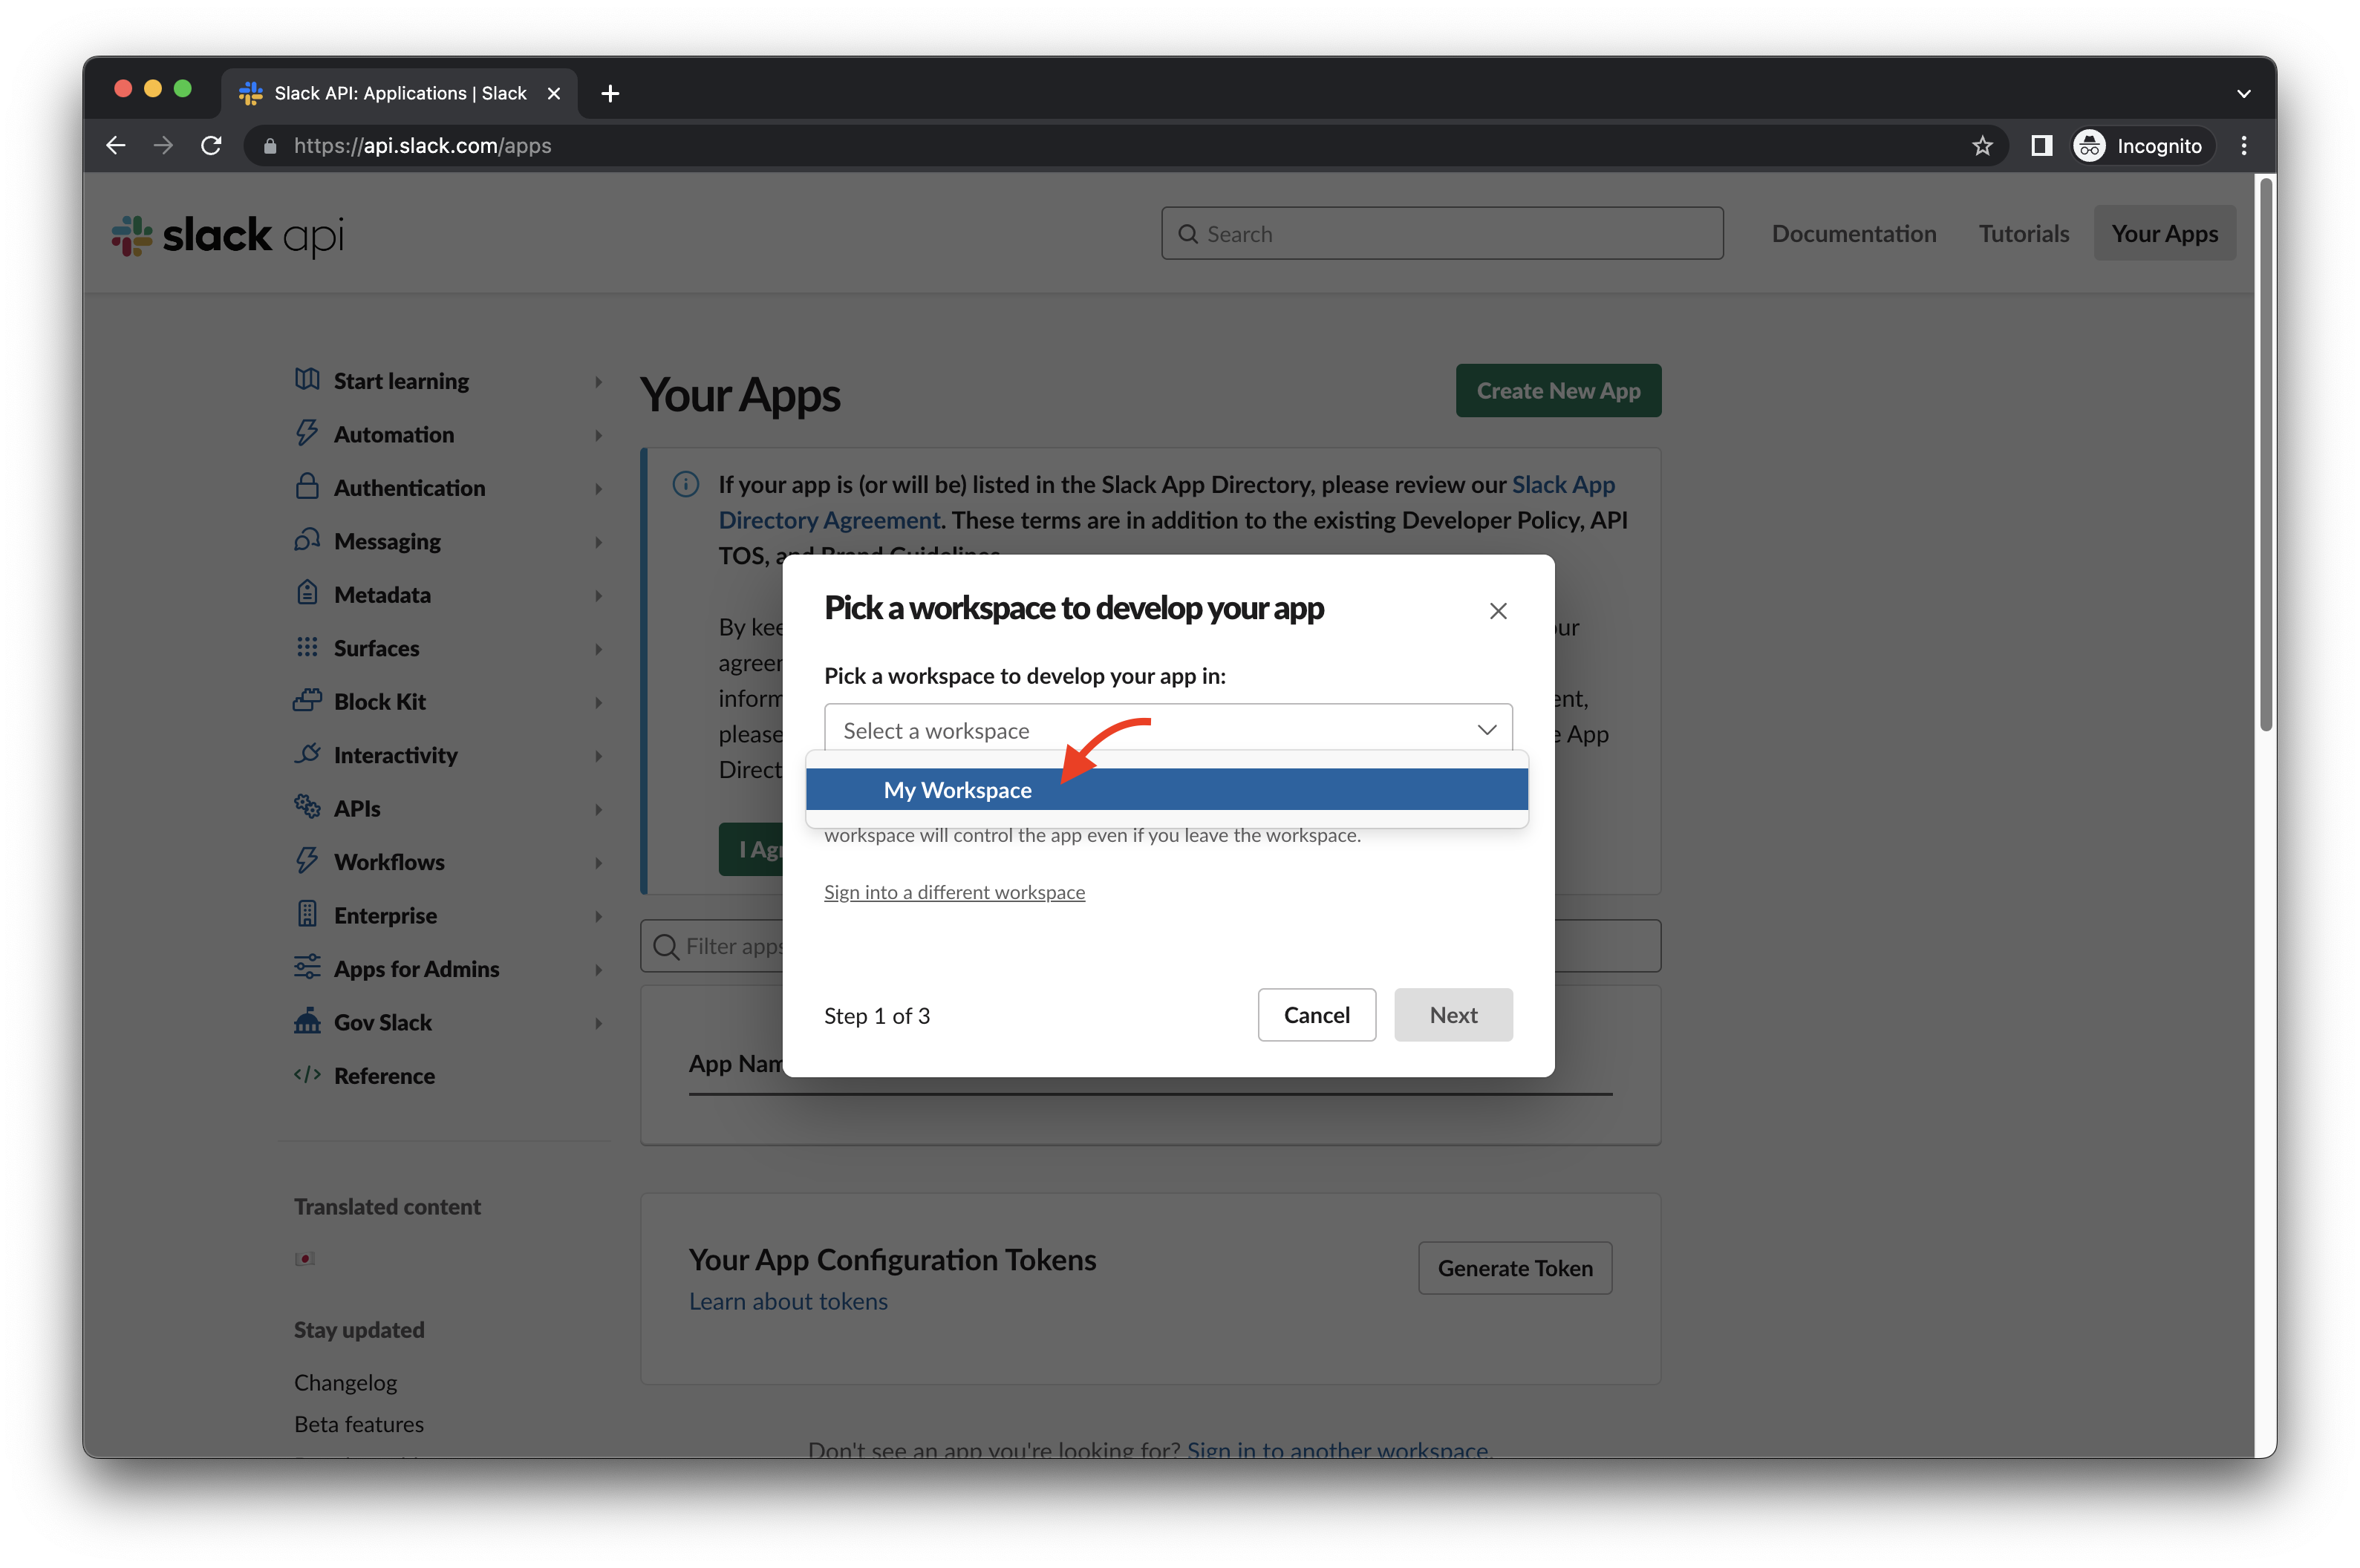Open a new browser tab
The height and width of the screenshot is (1568, 2360).
point(610,93)
